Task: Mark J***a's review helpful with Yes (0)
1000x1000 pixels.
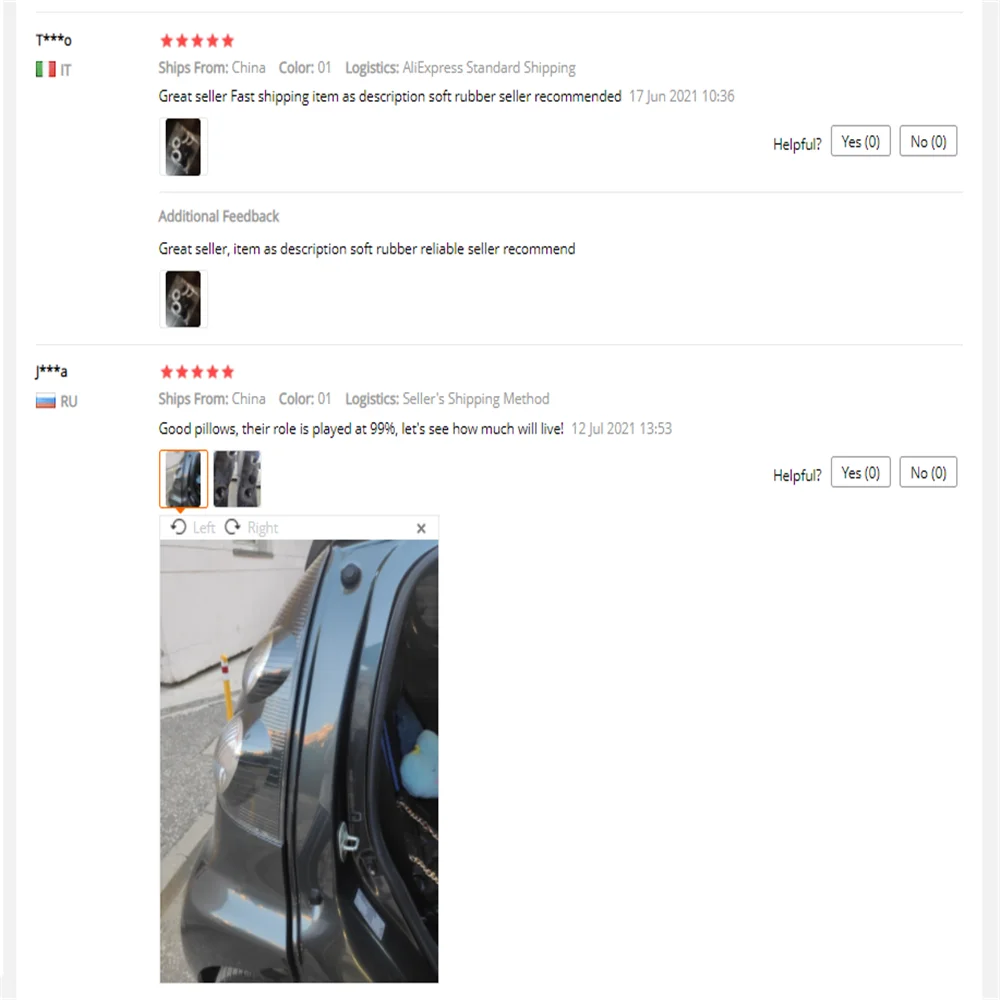Action: pyautogui.click(x=860, y=472)
